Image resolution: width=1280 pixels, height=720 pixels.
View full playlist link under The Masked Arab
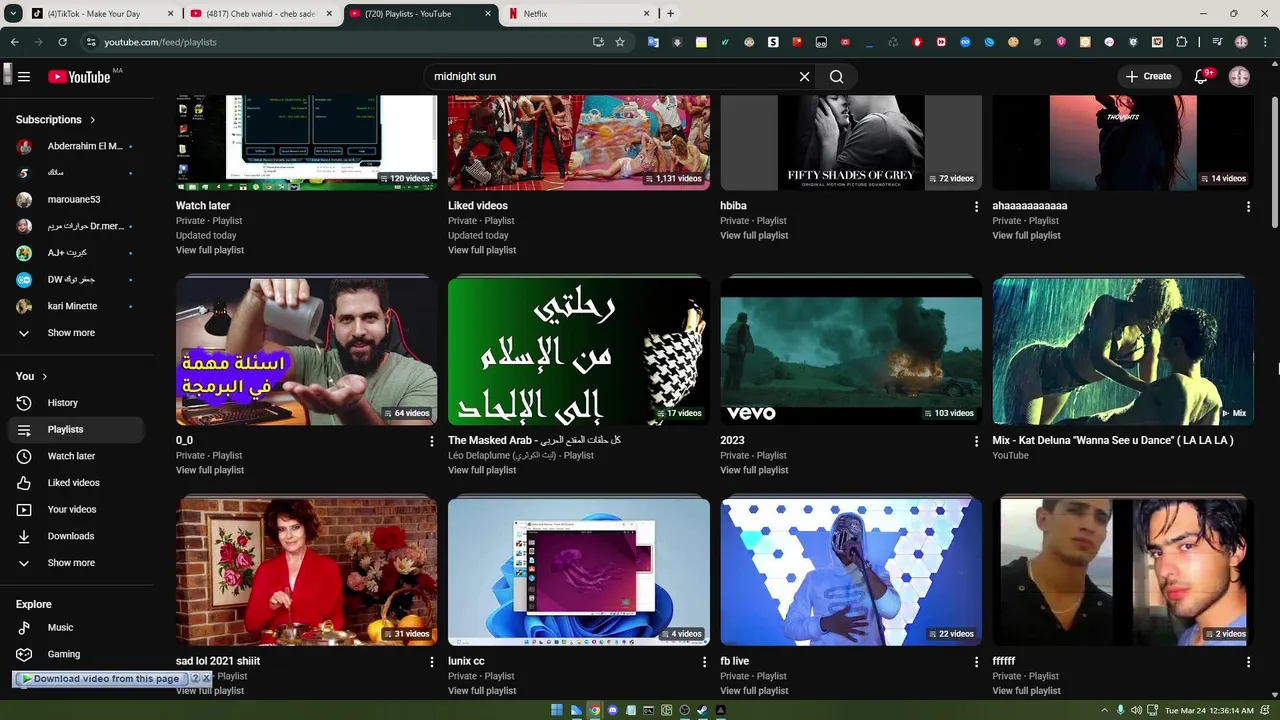[482, 471]
